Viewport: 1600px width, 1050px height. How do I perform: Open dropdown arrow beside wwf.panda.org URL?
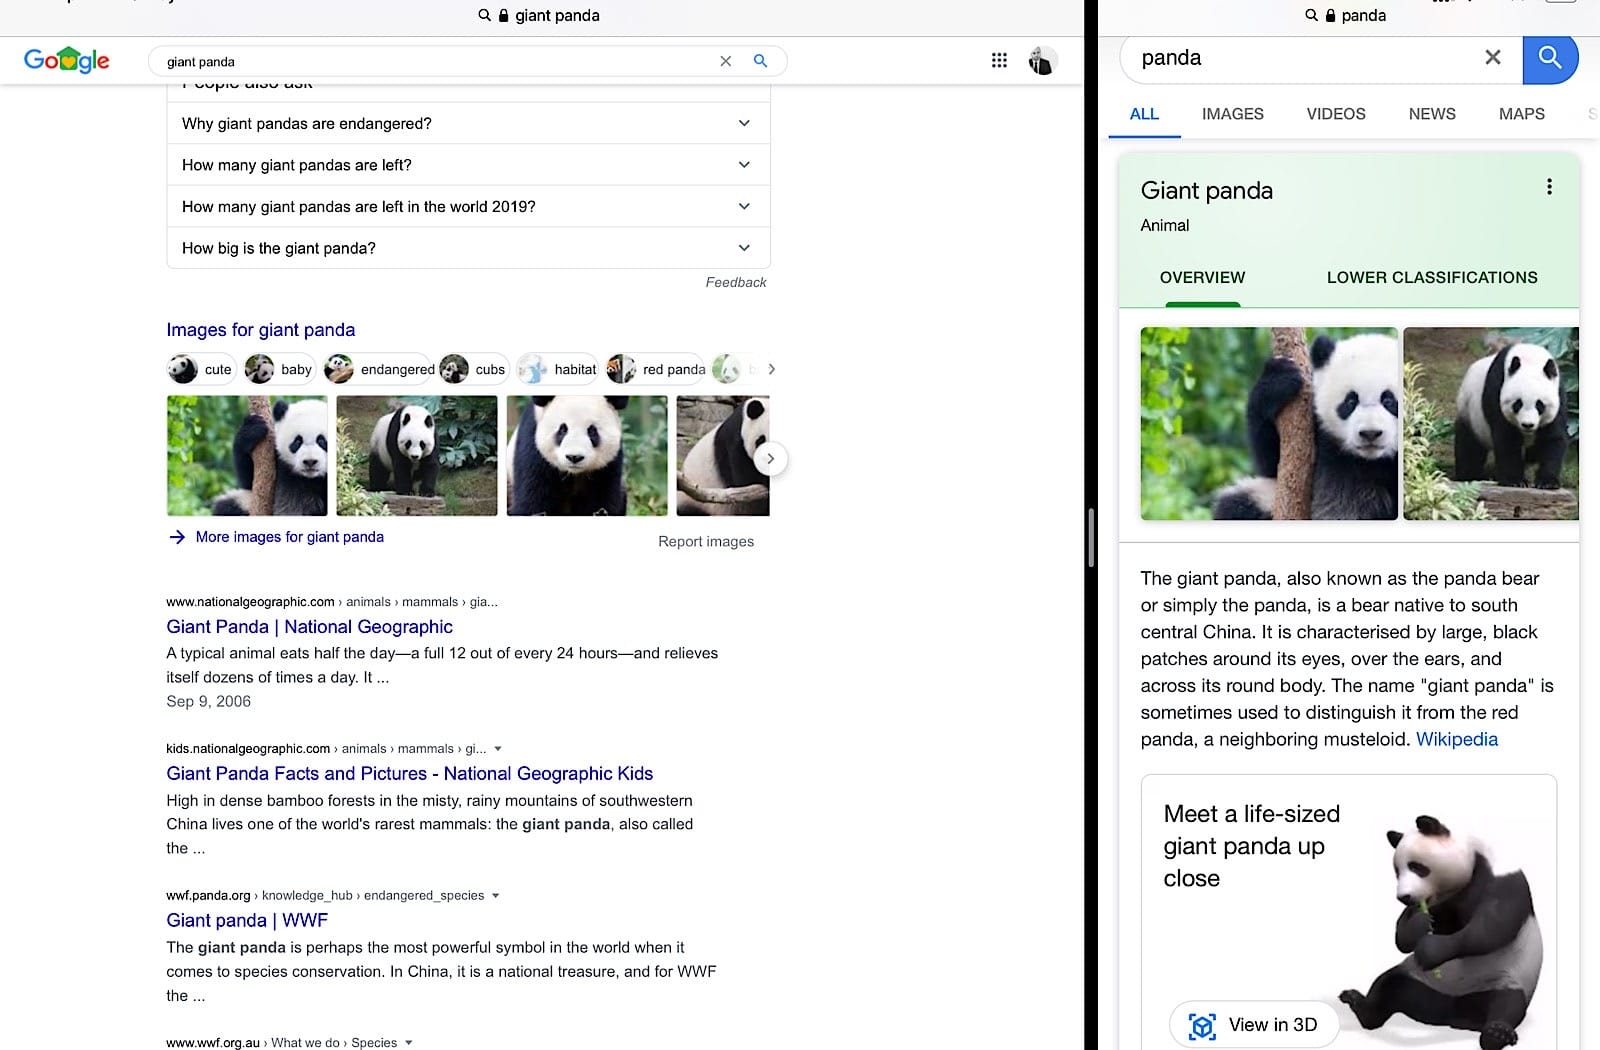pyautogui.click(x=496, y=896)
